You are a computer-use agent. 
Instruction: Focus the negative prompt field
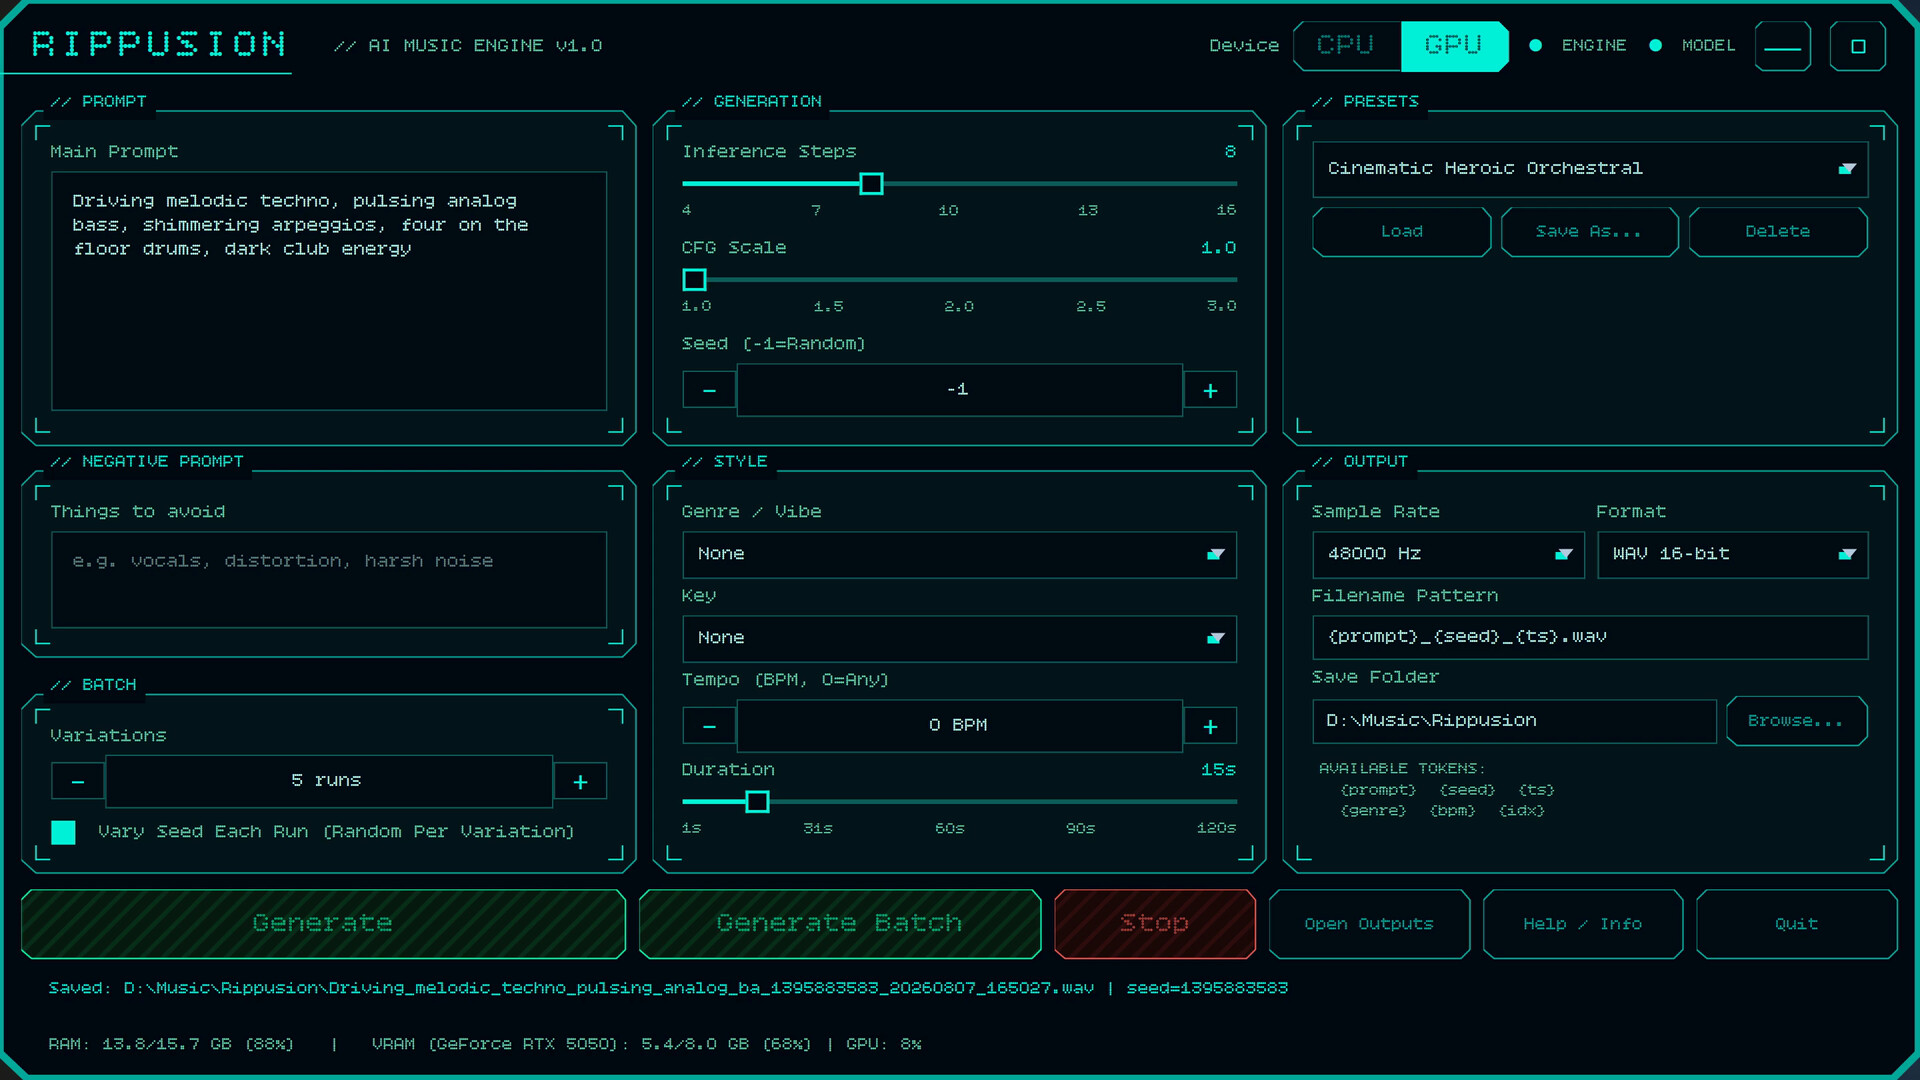point(329,580)
